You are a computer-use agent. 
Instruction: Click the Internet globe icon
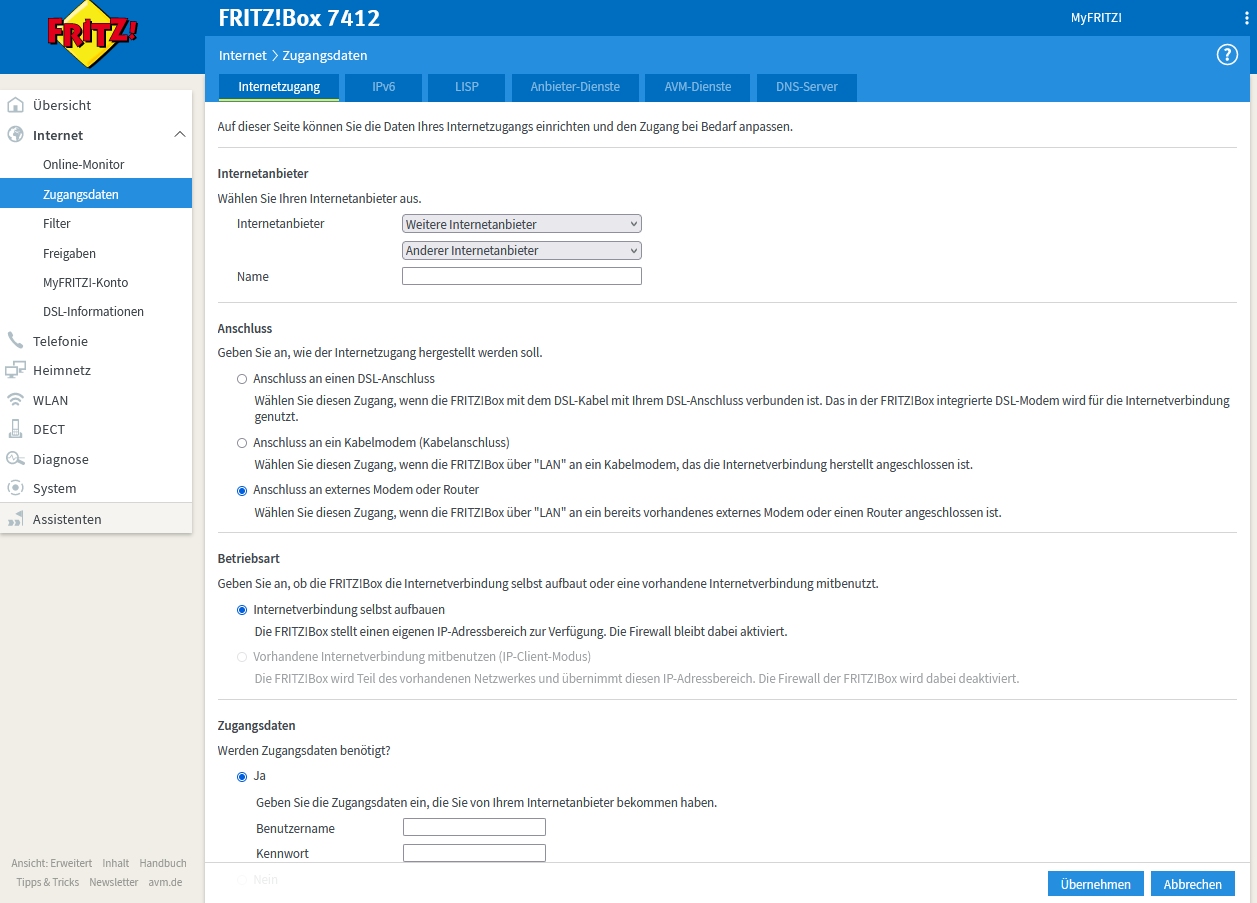click(x=15, y=135)
